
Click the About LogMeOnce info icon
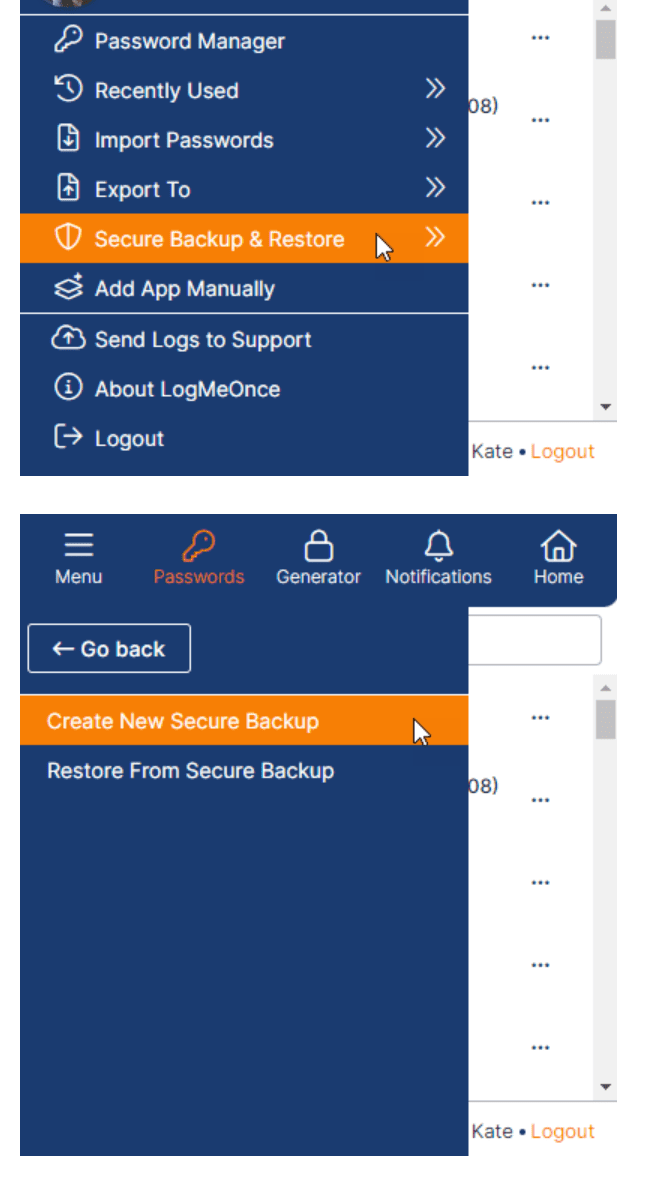[x=68, y=387]
